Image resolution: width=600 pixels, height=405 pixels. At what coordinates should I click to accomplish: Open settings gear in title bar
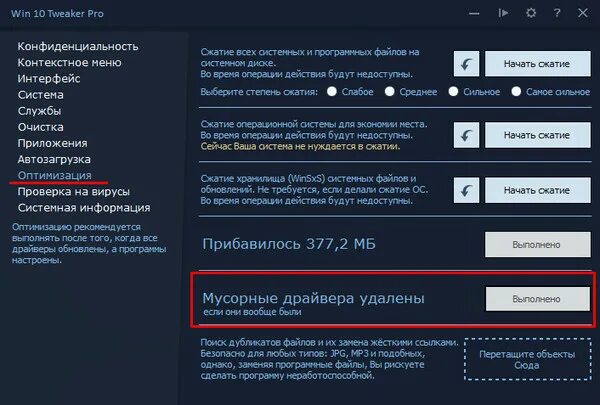(531, 13)
